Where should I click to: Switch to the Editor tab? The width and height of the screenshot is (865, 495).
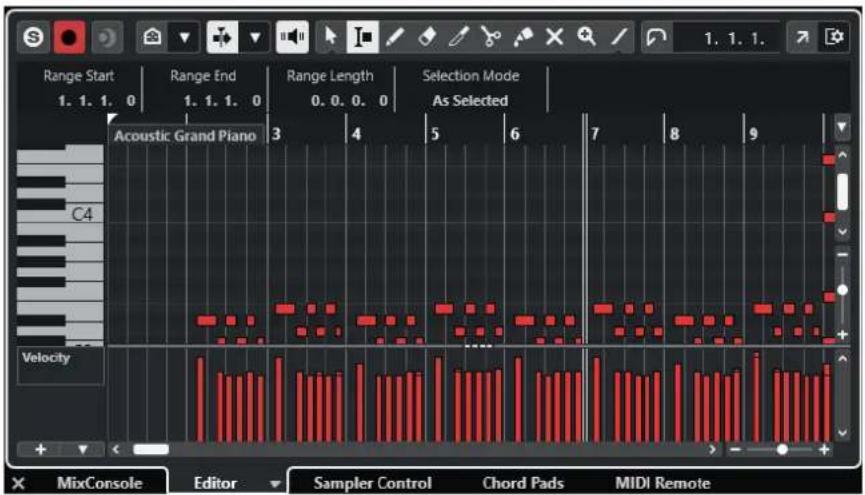click(x=215, y=483)
